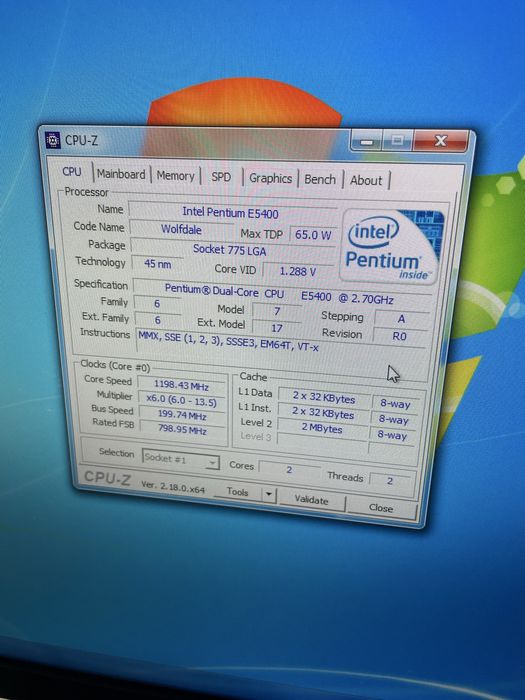This screenshot has height=700, width=525.
Task: Click the Level 2 value 2 MBytes
Action: point(322,428)
